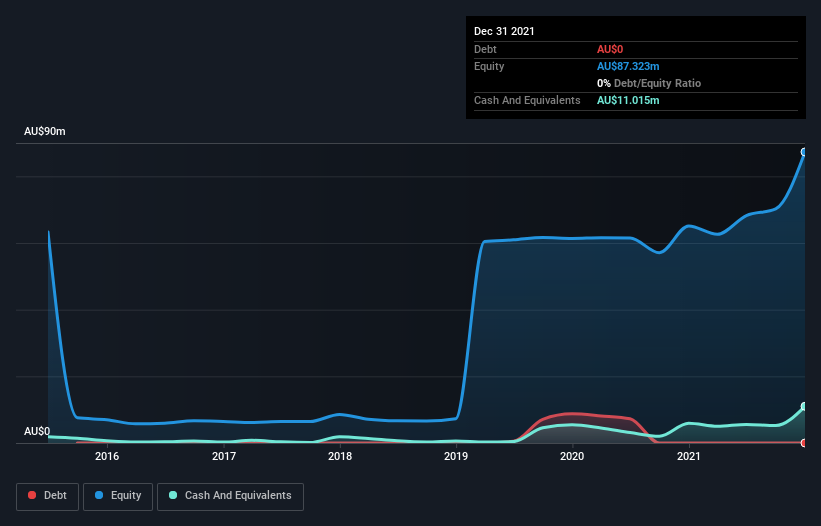Screen dimensions: 821x526
Task: Click the red Debt endpoint marker
Action: coord(804,443)
